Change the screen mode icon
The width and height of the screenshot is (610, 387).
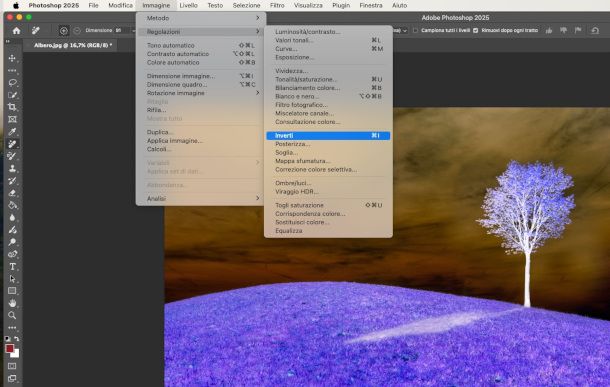[x=12, y=378]
